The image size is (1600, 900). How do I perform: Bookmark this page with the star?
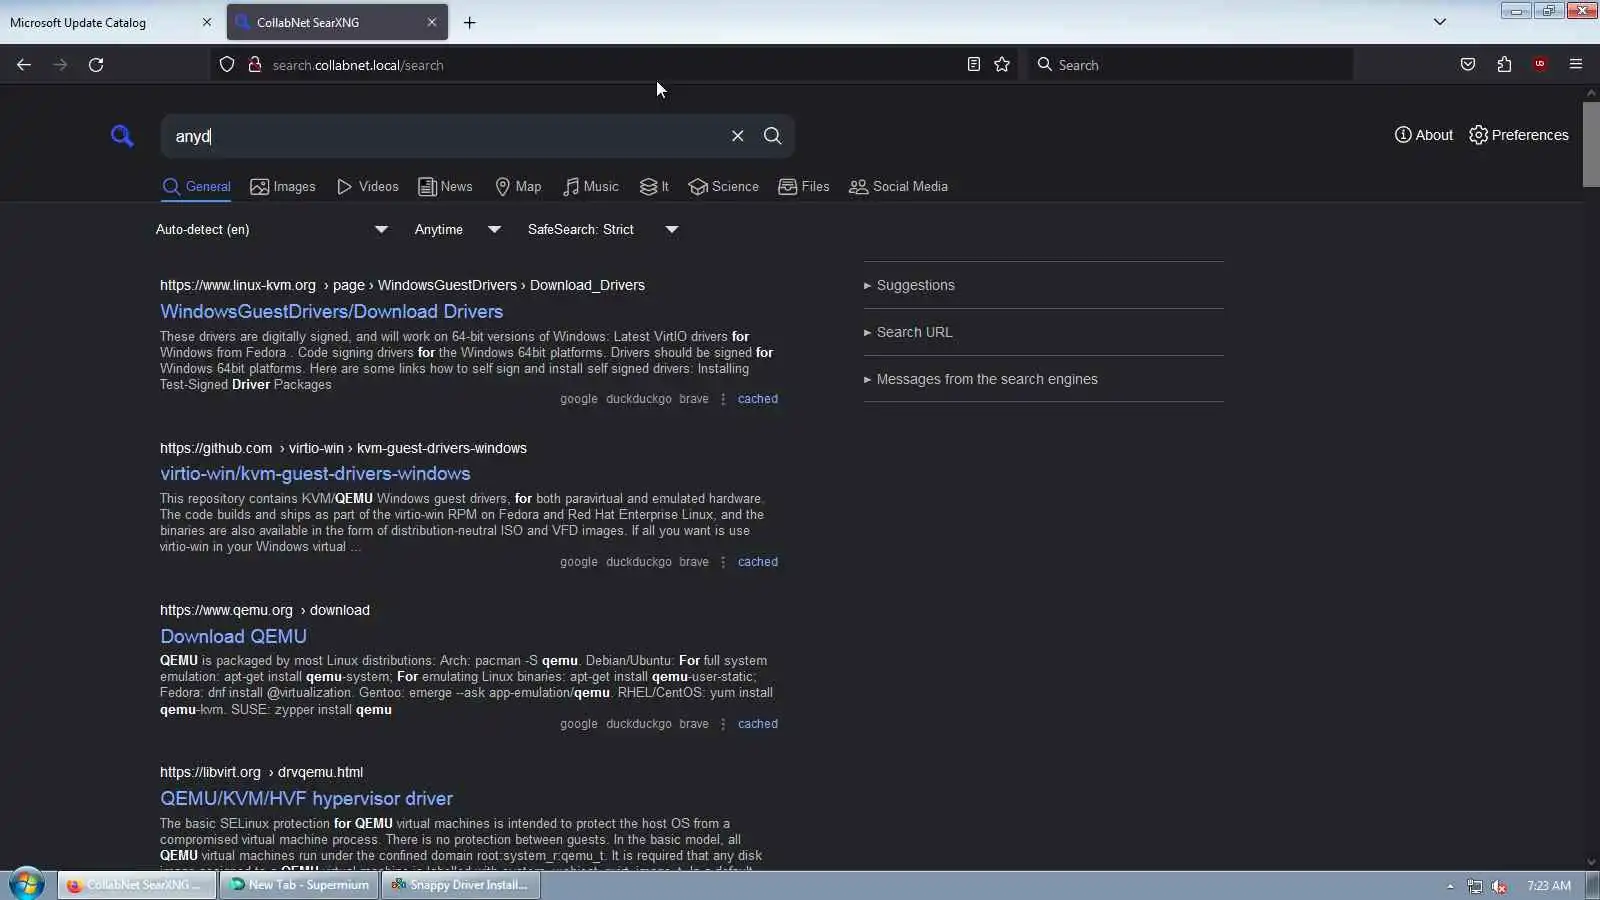(1002, 65)
